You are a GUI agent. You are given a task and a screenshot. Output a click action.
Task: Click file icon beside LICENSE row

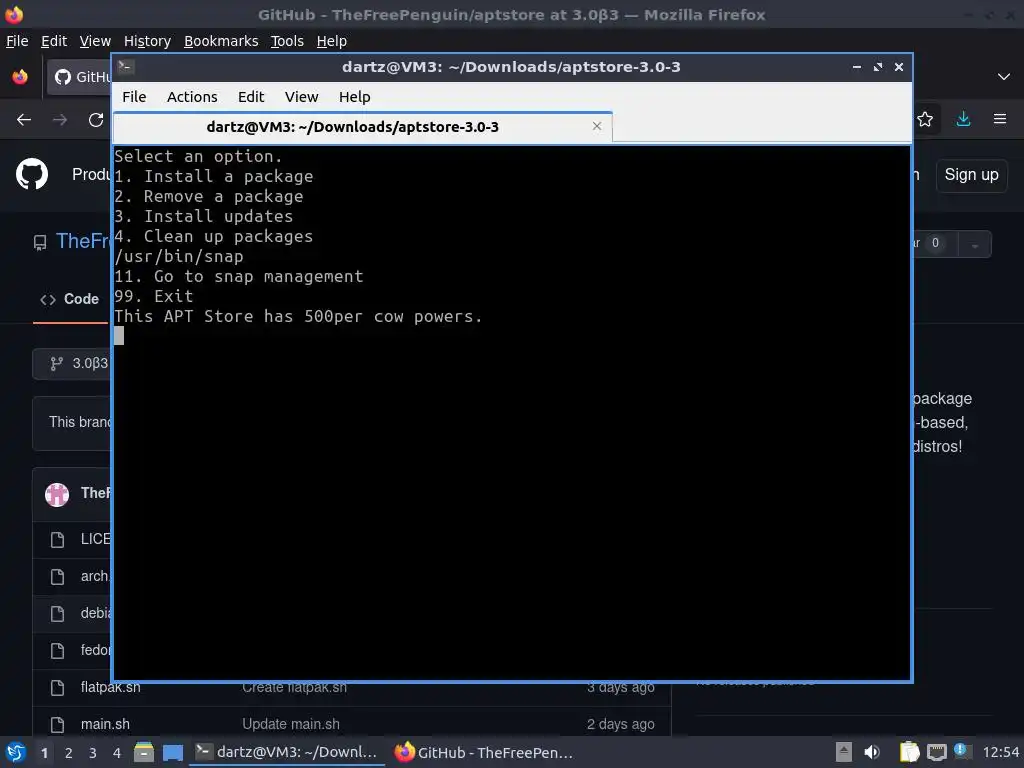click(x=57, y=539)
